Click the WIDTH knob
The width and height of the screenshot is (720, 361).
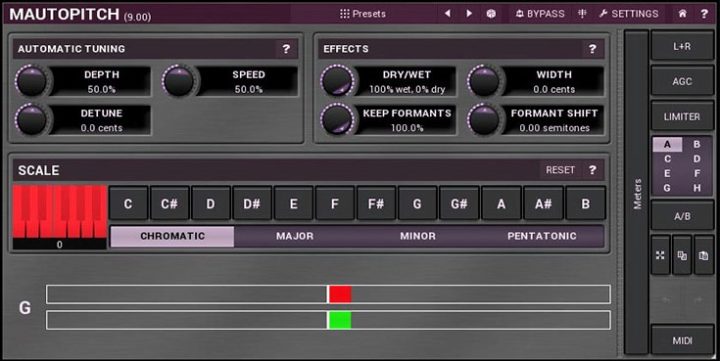tap(484, 82)
